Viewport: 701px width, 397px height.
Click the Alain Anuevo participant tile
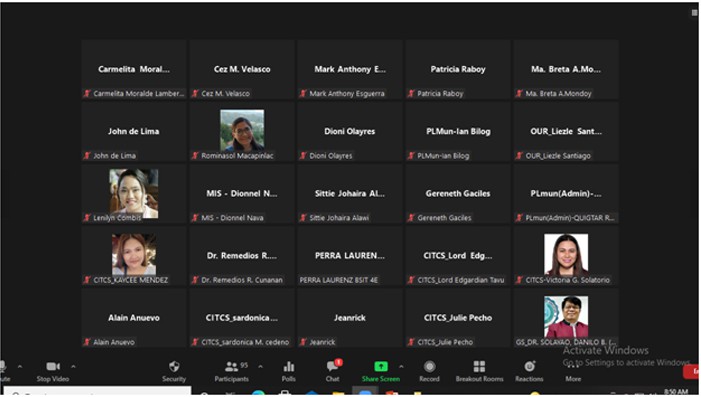[x=134, y=318]
